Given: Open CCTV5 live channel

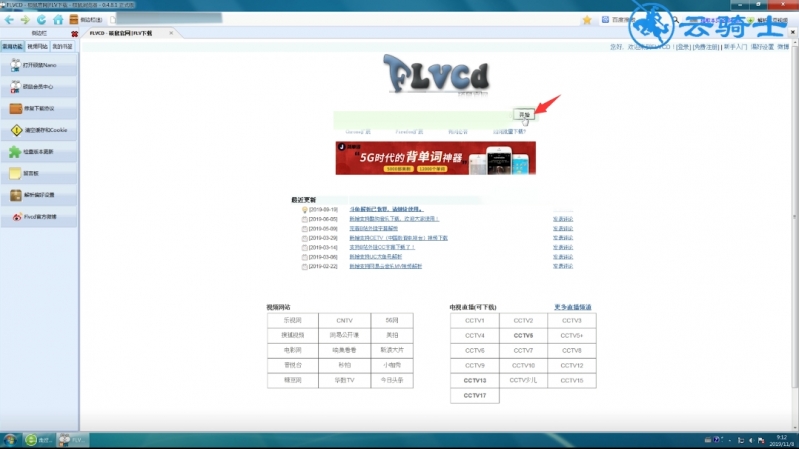Looking at the screenshot, I should coord(523,336).
